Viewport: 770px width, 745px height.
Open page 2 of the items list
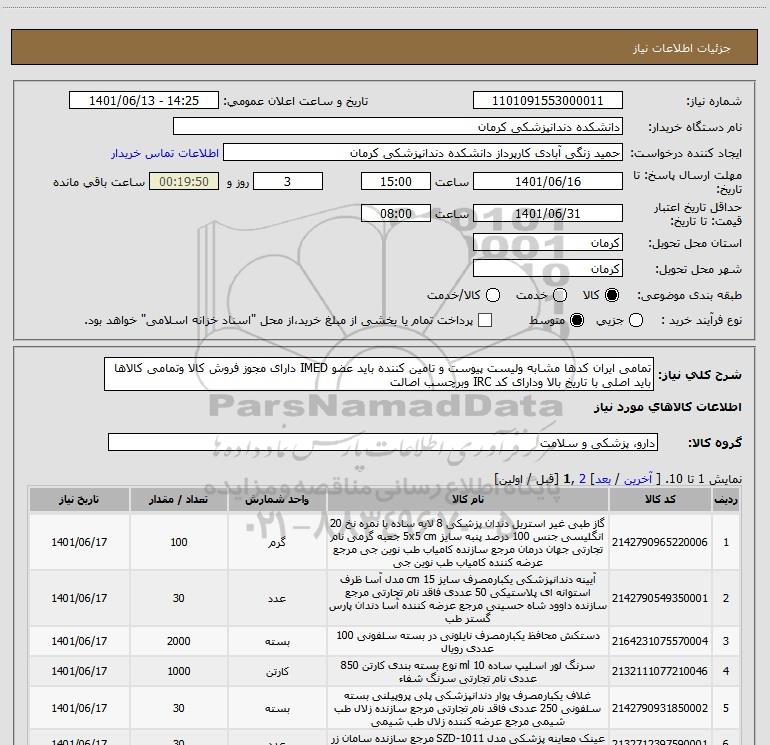pos(582,479)
